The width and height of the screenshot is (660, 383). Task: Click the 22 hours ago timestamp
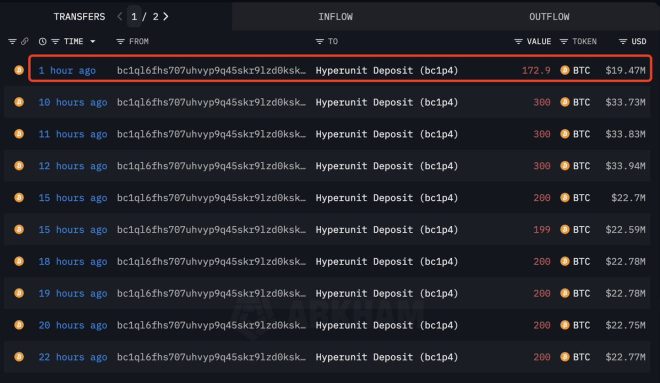coord(73,357)
